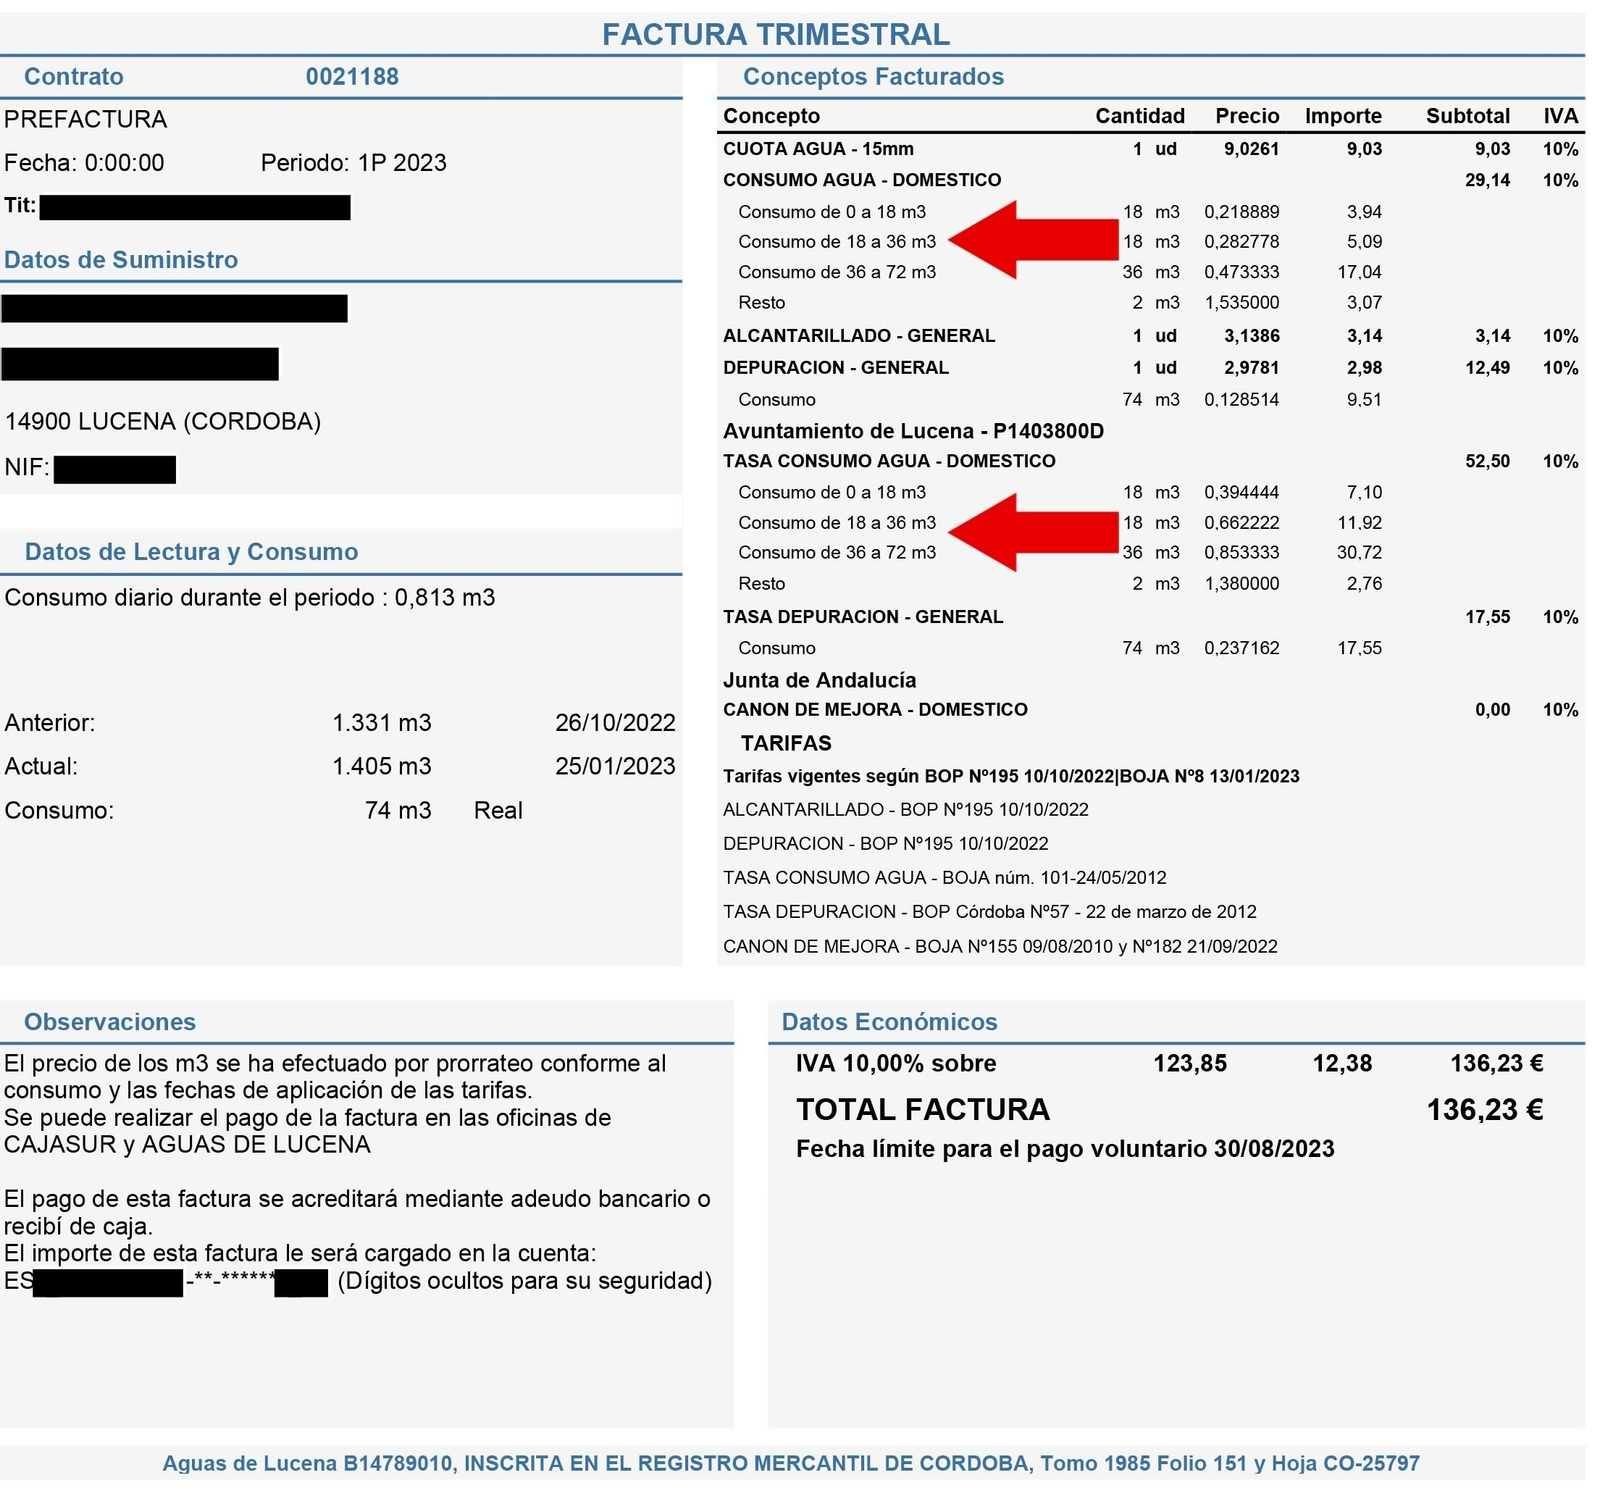Select the current reading date 25/01/2023
This screenshot has height=1496, width=1600.
(615, 767)
